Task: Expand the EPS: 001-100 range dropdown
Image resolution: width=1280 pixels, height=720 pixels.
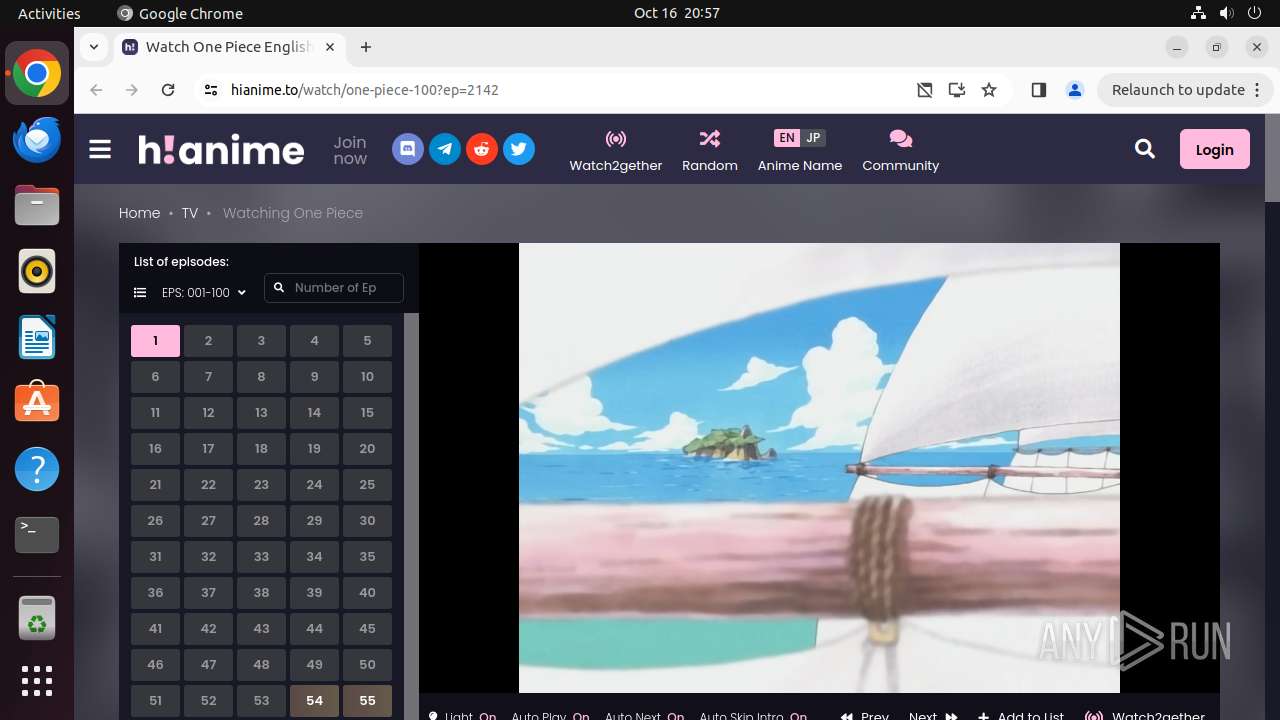Action: coord(204,293)
